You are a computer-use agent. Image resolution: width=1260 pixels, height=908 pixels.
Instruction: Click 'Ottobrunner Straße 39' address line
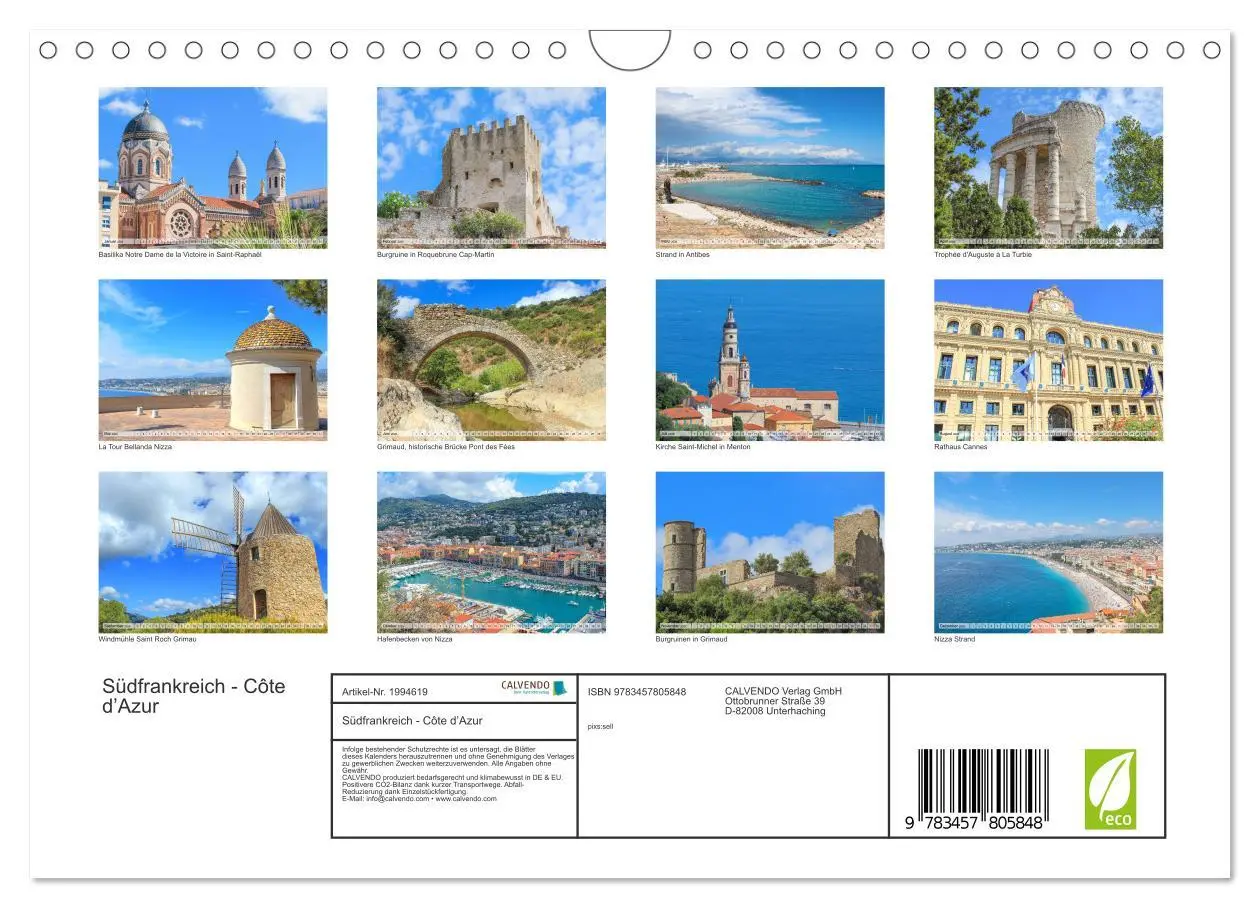(x=775, y=701)
